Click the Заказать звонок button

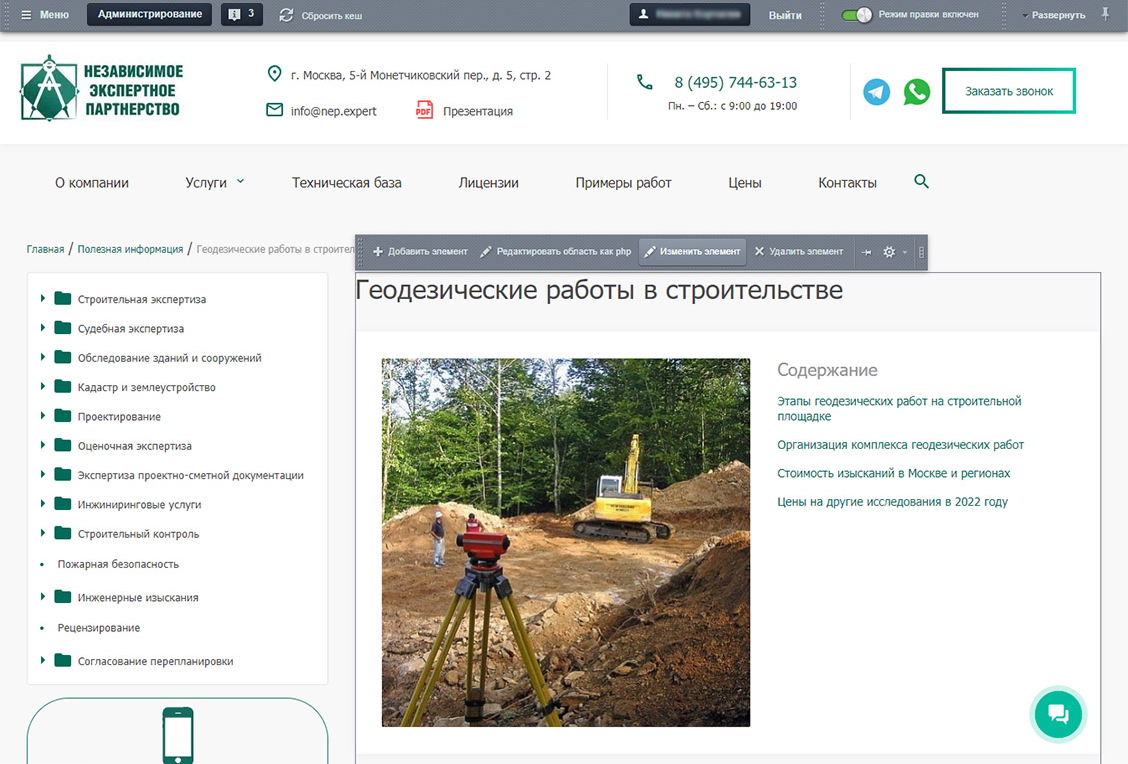click(x=1008, y=91)
